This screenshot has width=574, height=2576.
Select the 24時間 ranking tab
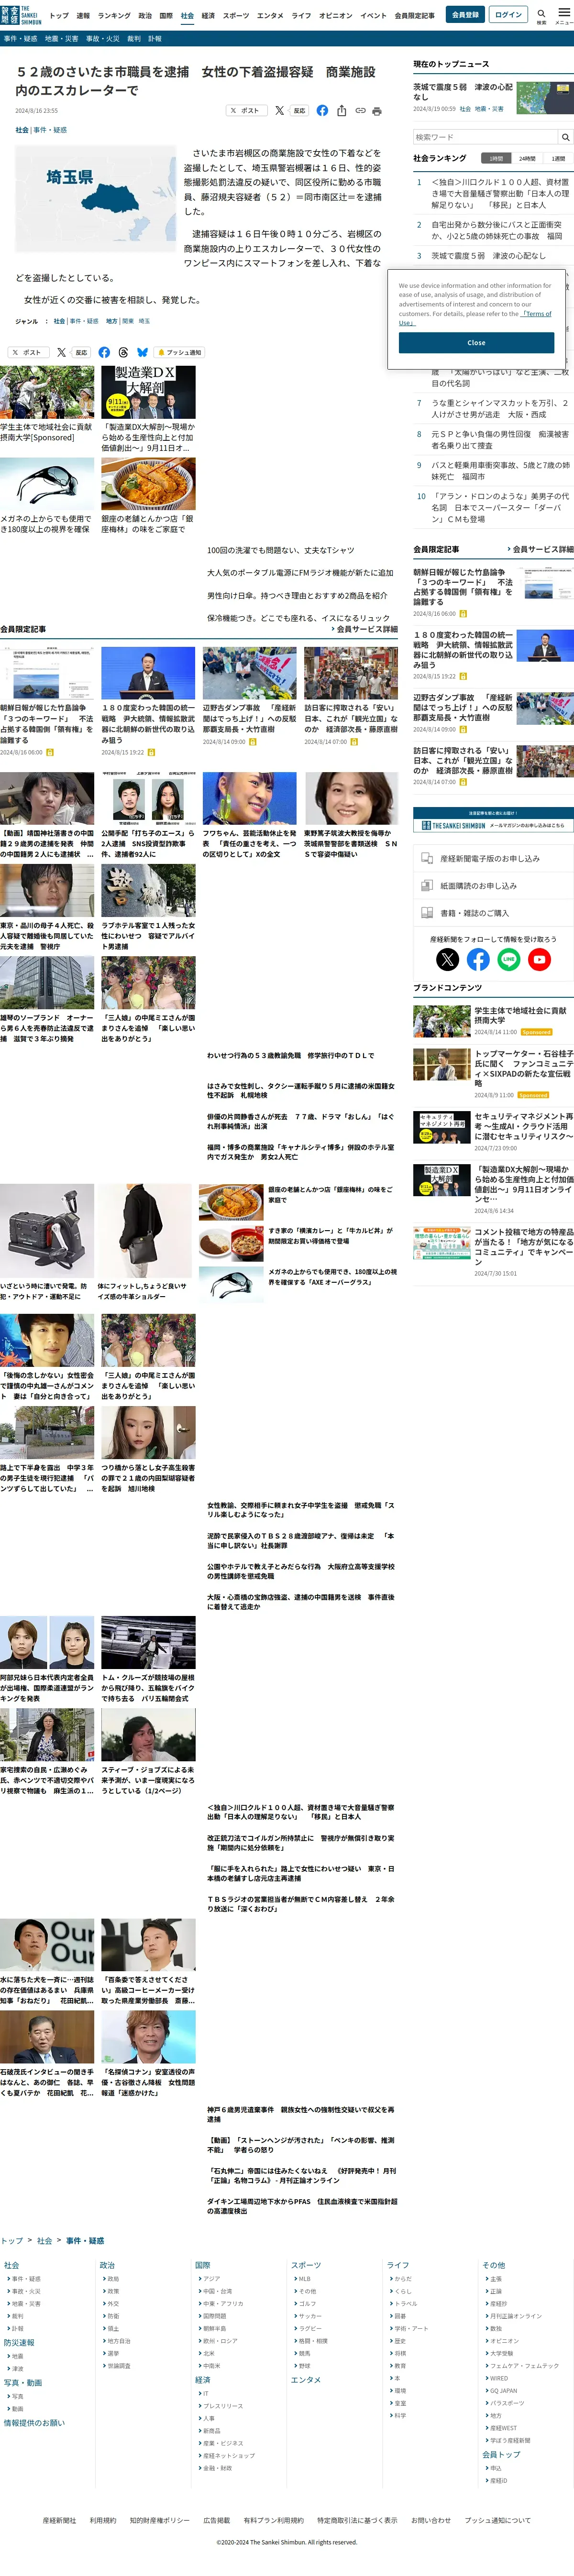[526, 158]
